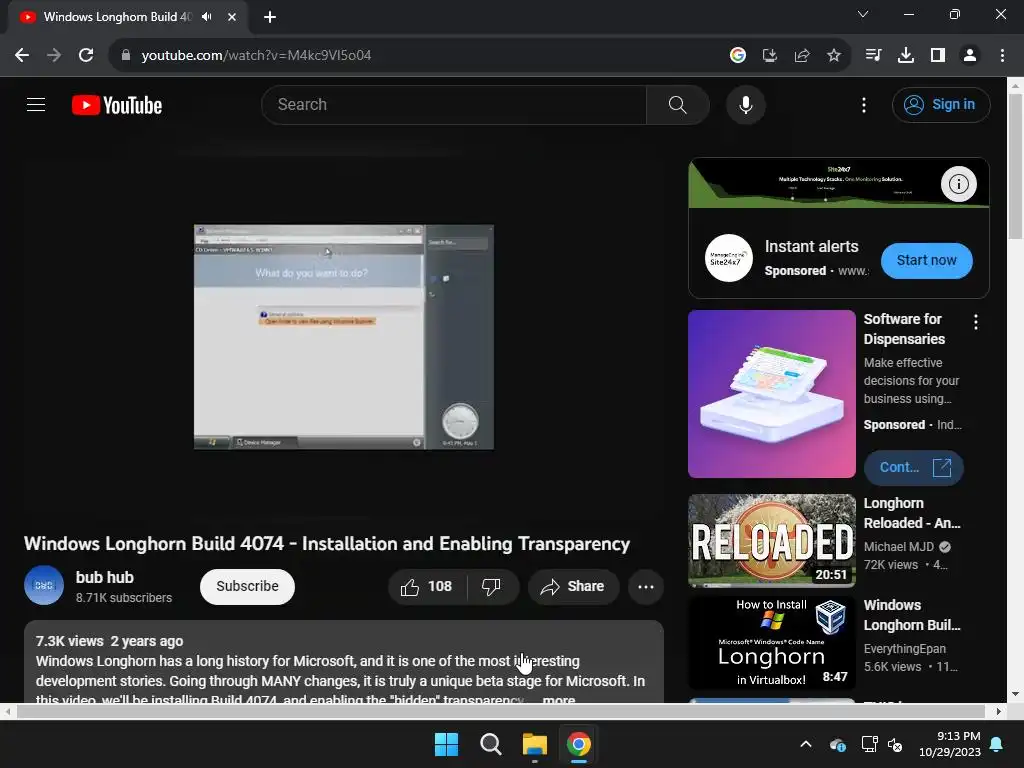1024x768 pixels.
Task: Open the Windows Longhorn Buil... video title
Action: (x=912, y=615)
